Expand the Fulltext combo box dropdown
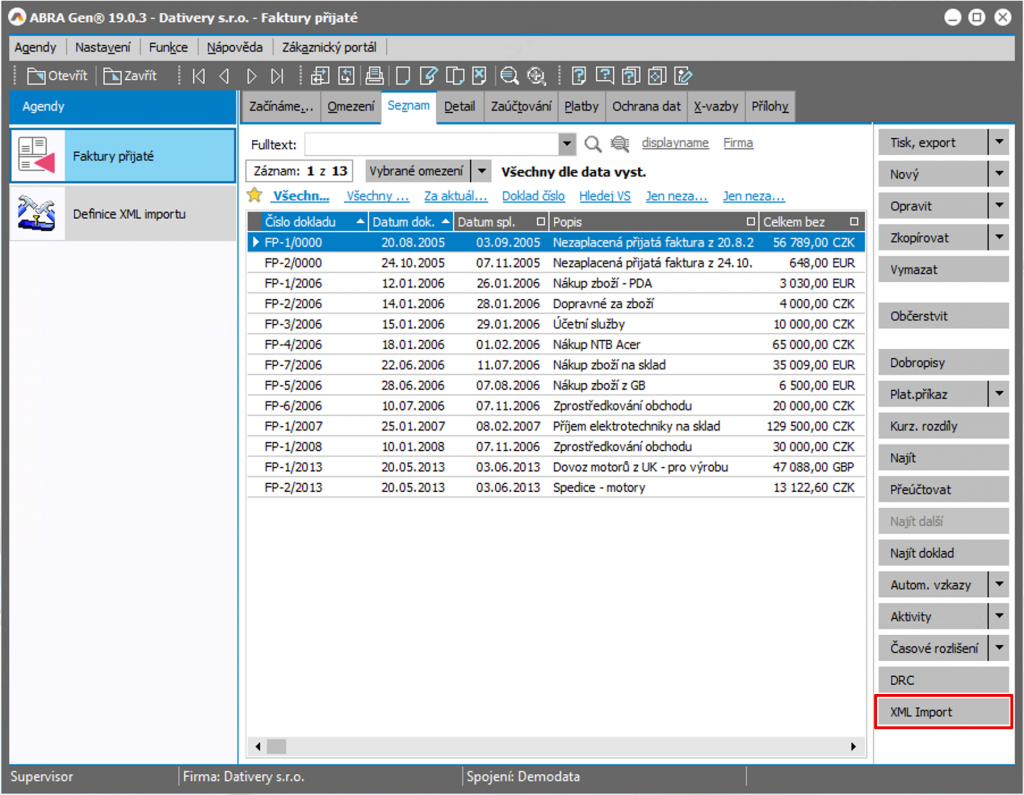 [x=567, y=144]
